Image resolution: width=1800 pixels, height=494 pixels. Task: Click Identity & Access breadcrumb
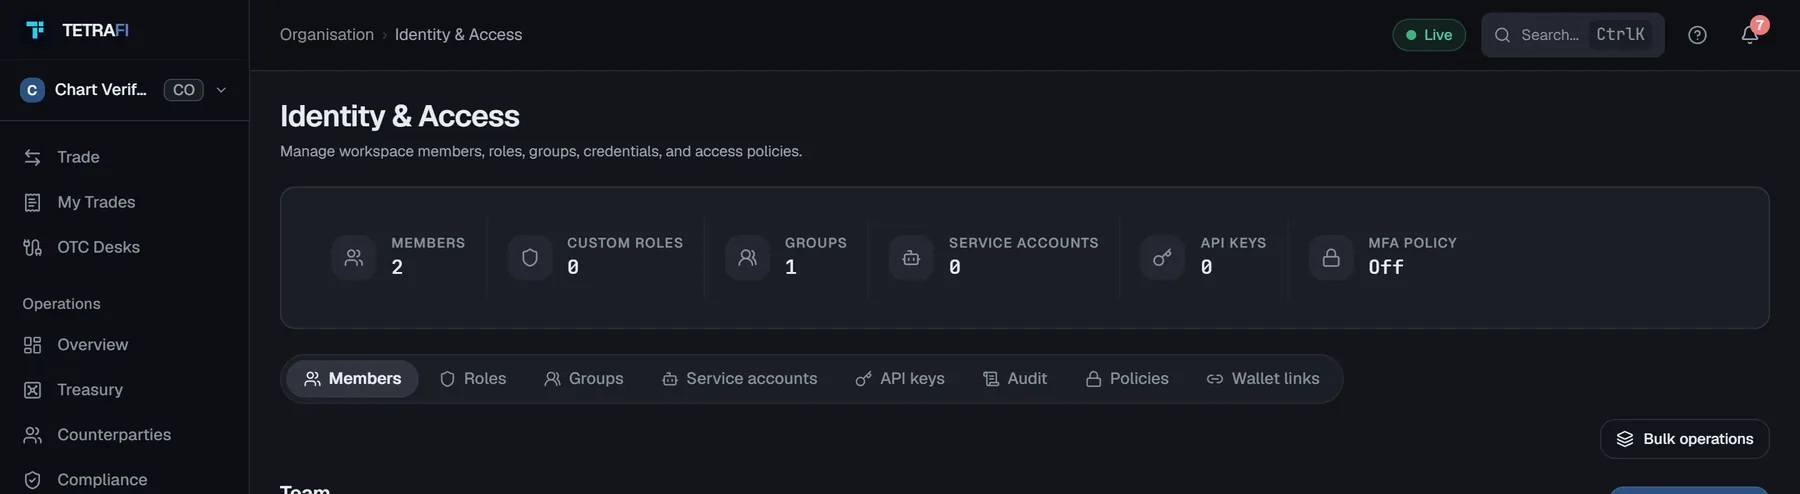click(458, 35)
